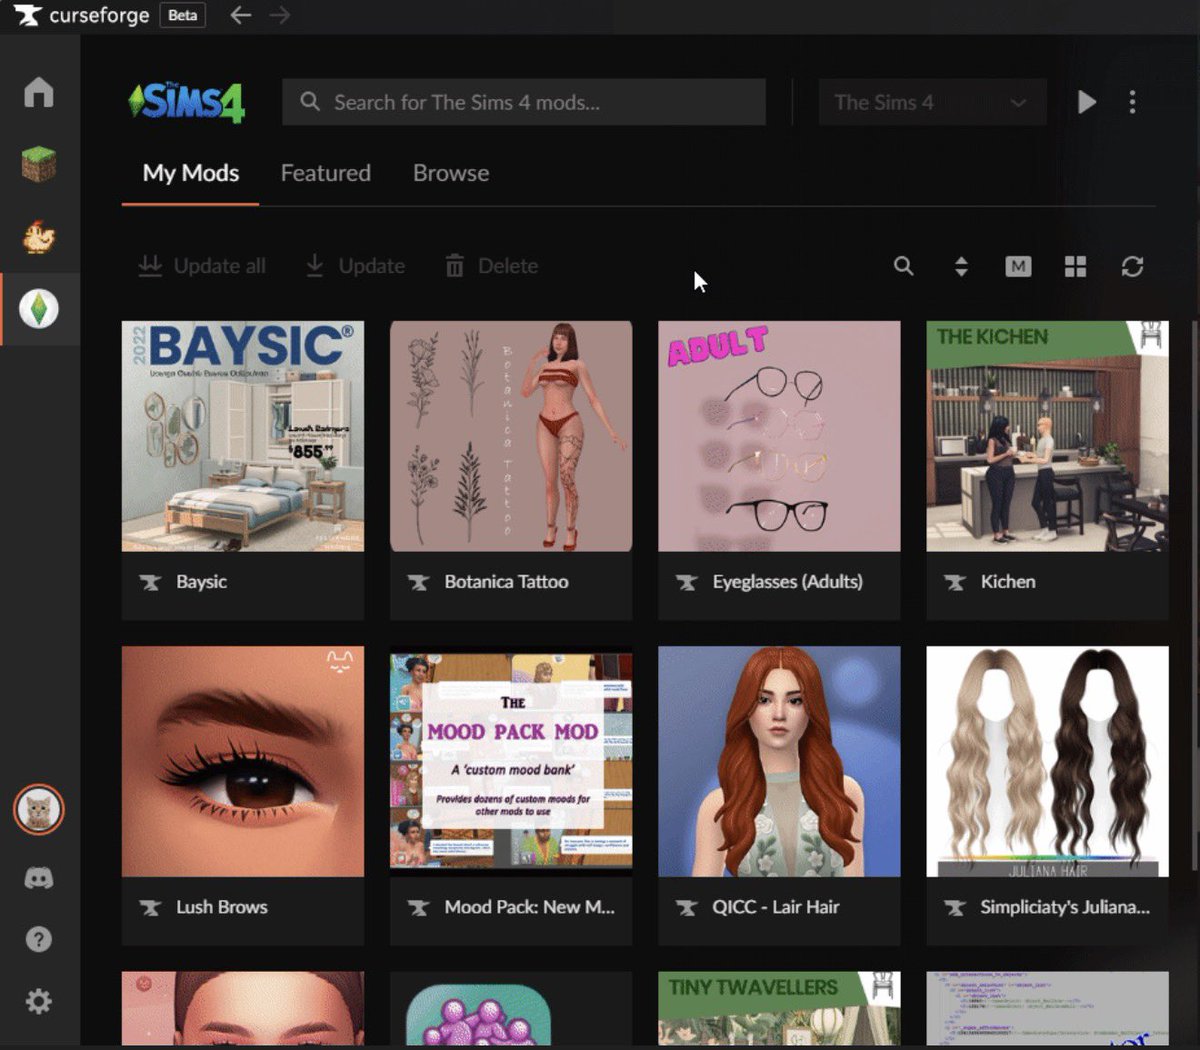Open the help question mark icon
Screen dimensions: 1200x1050
[x=39, y=940]
